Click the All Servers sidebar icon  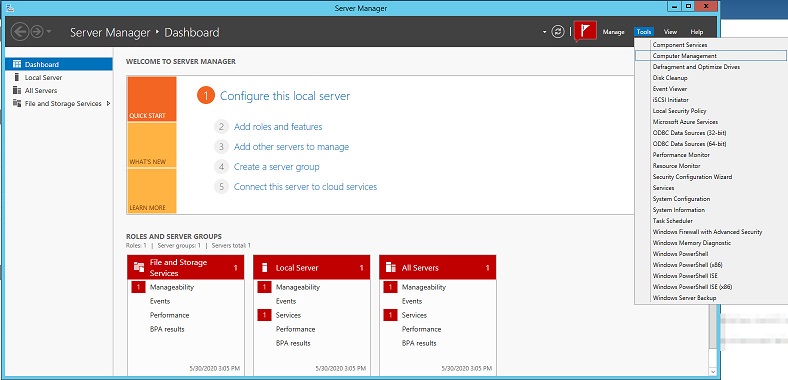17,90
